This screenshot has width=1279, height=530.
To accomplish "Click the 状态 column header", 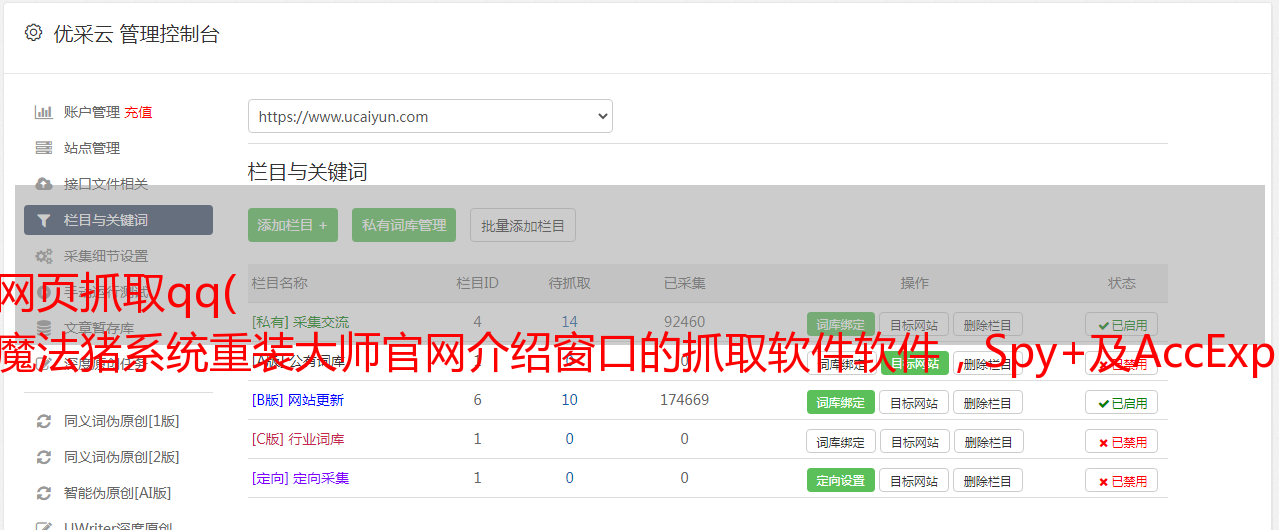I will click(1122, 283).
